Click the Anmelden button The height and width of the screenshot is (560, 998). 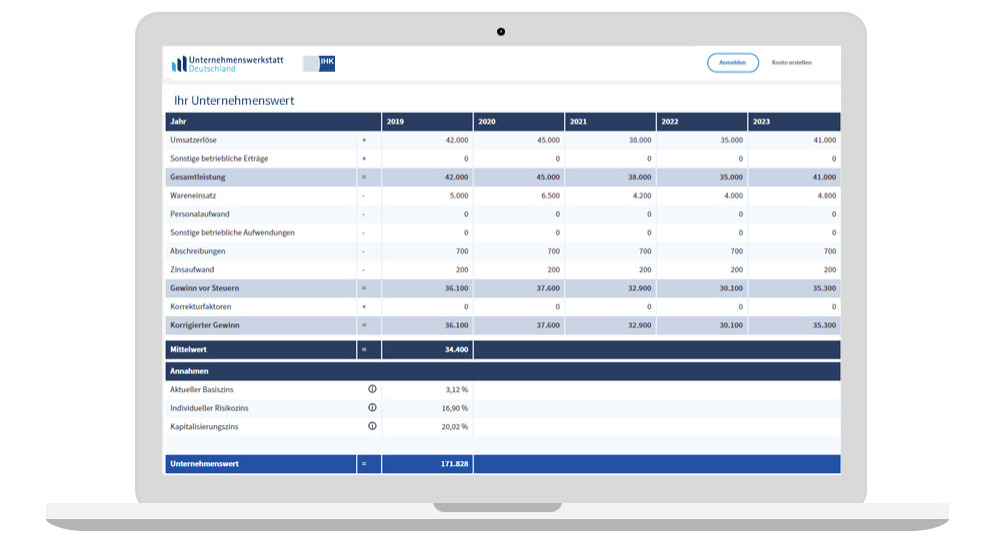tap(733, 63)
